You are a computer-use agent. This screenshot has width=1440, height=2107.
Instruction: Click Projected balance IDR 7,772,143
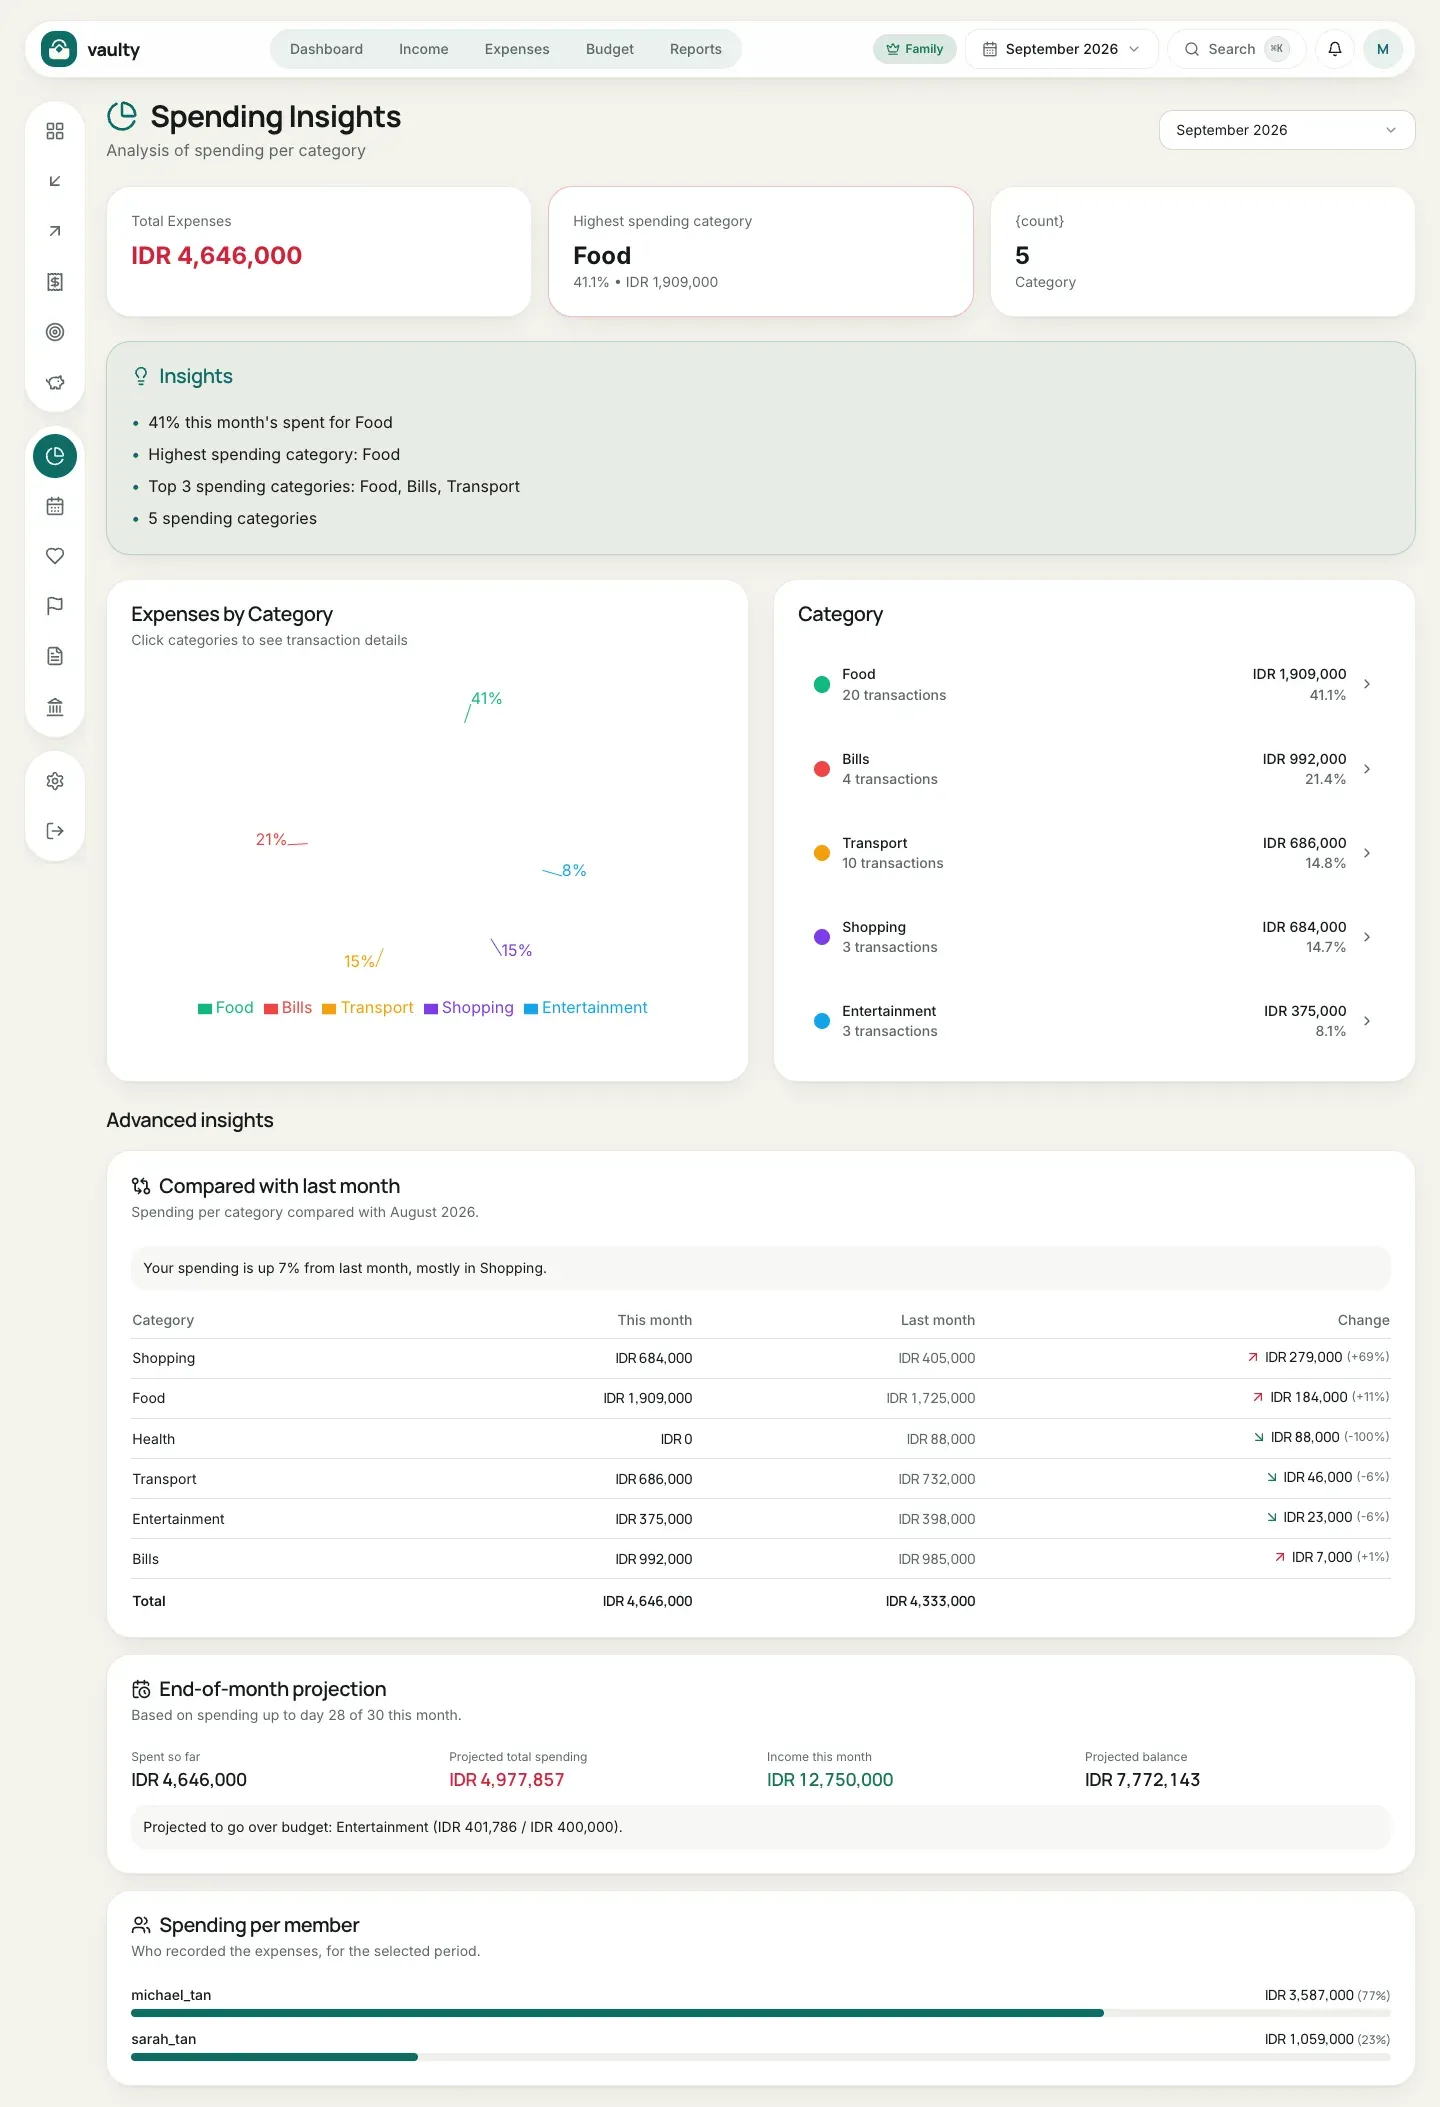point(1143,1780)
